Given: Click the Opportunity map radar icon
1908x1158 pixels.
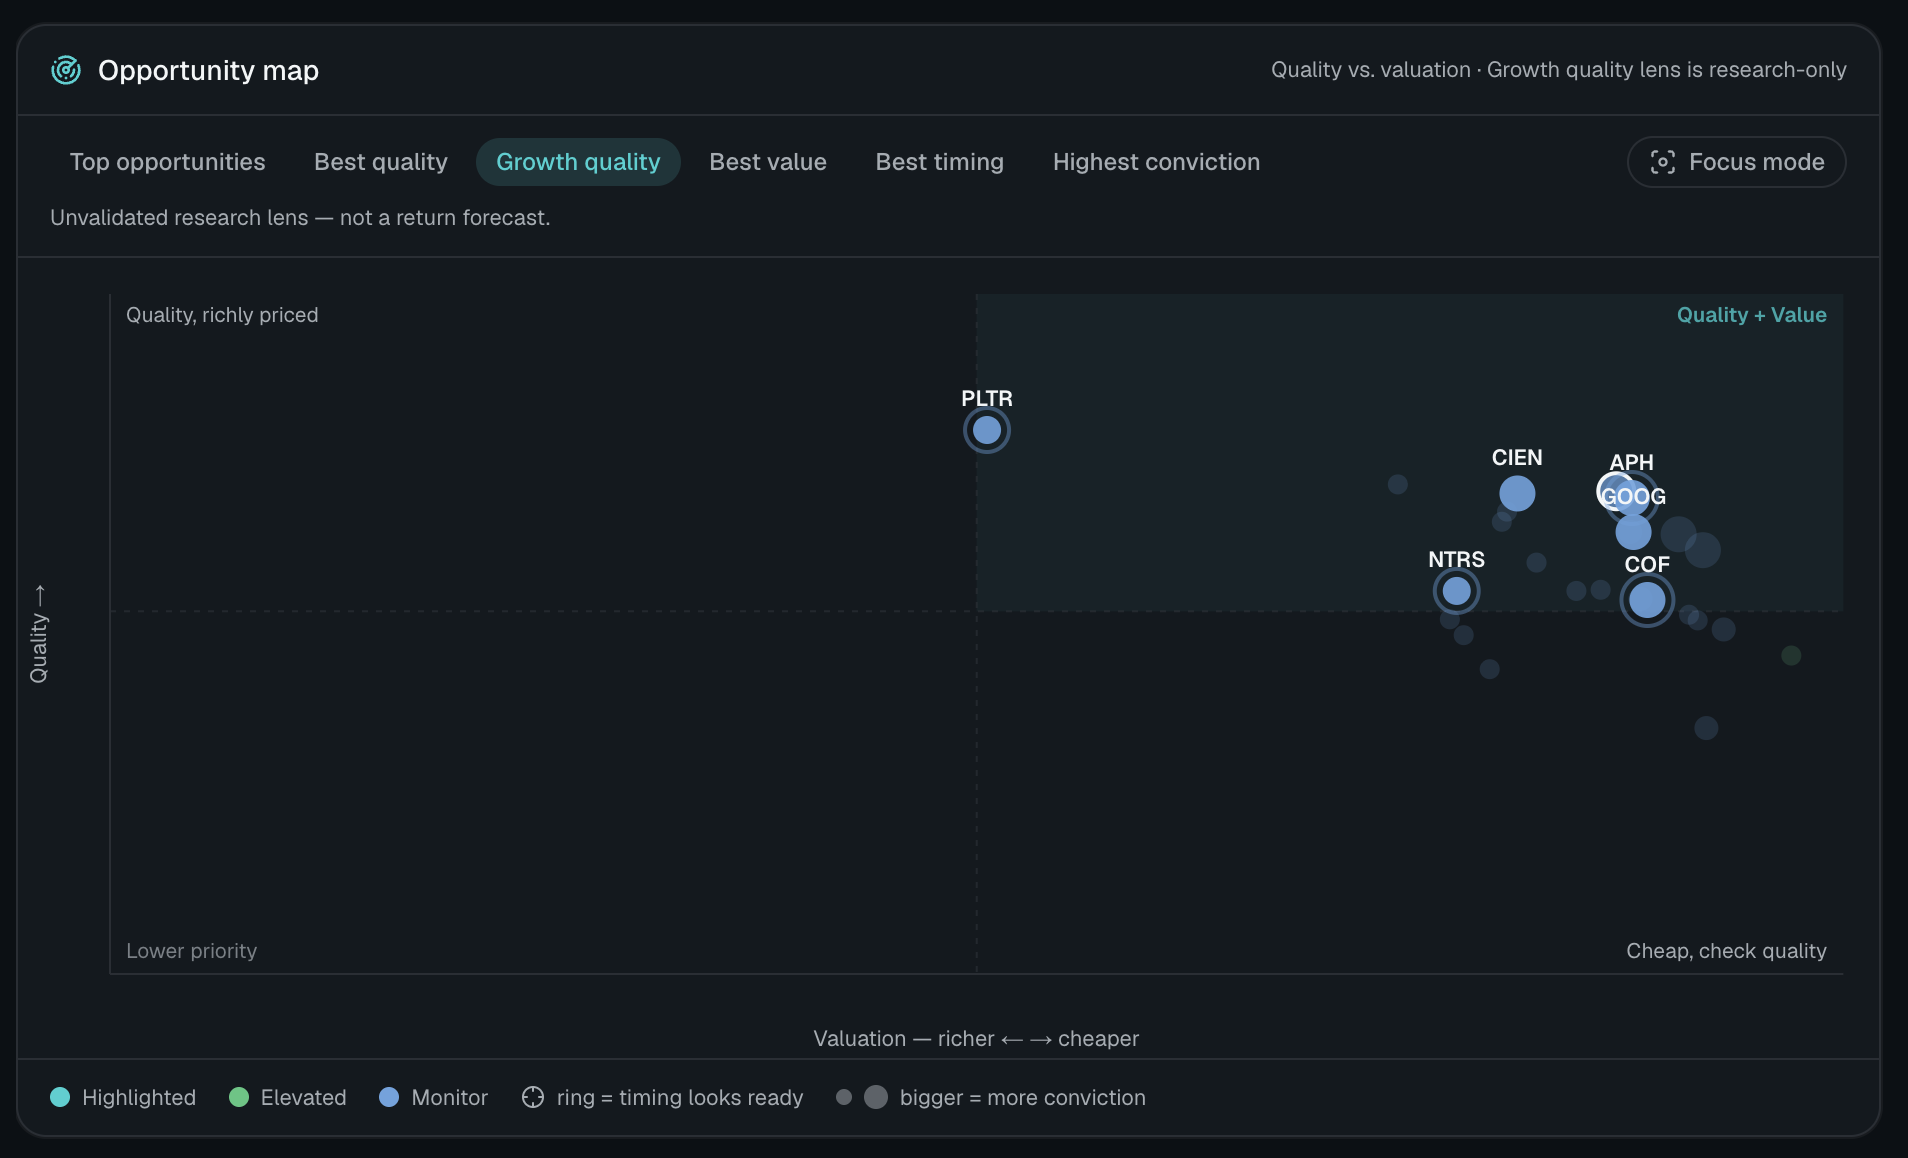Looking at the screenshot, I should click(66, 70).
